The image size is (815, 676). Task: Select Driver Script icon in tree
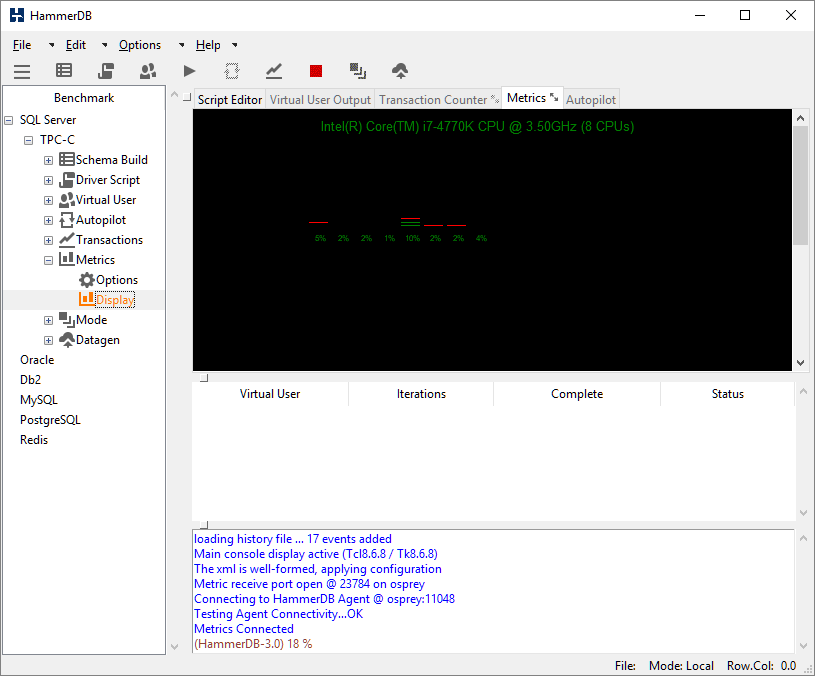coord(67,180)
